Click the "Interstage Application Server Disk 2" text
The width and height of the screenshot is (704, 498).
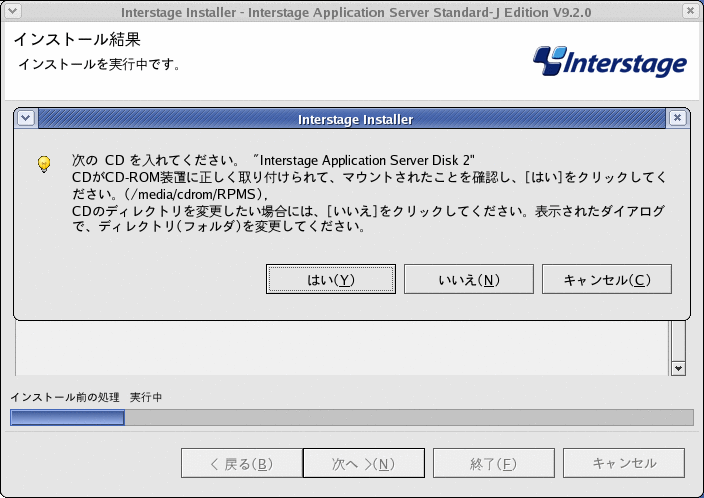point(364,160)
